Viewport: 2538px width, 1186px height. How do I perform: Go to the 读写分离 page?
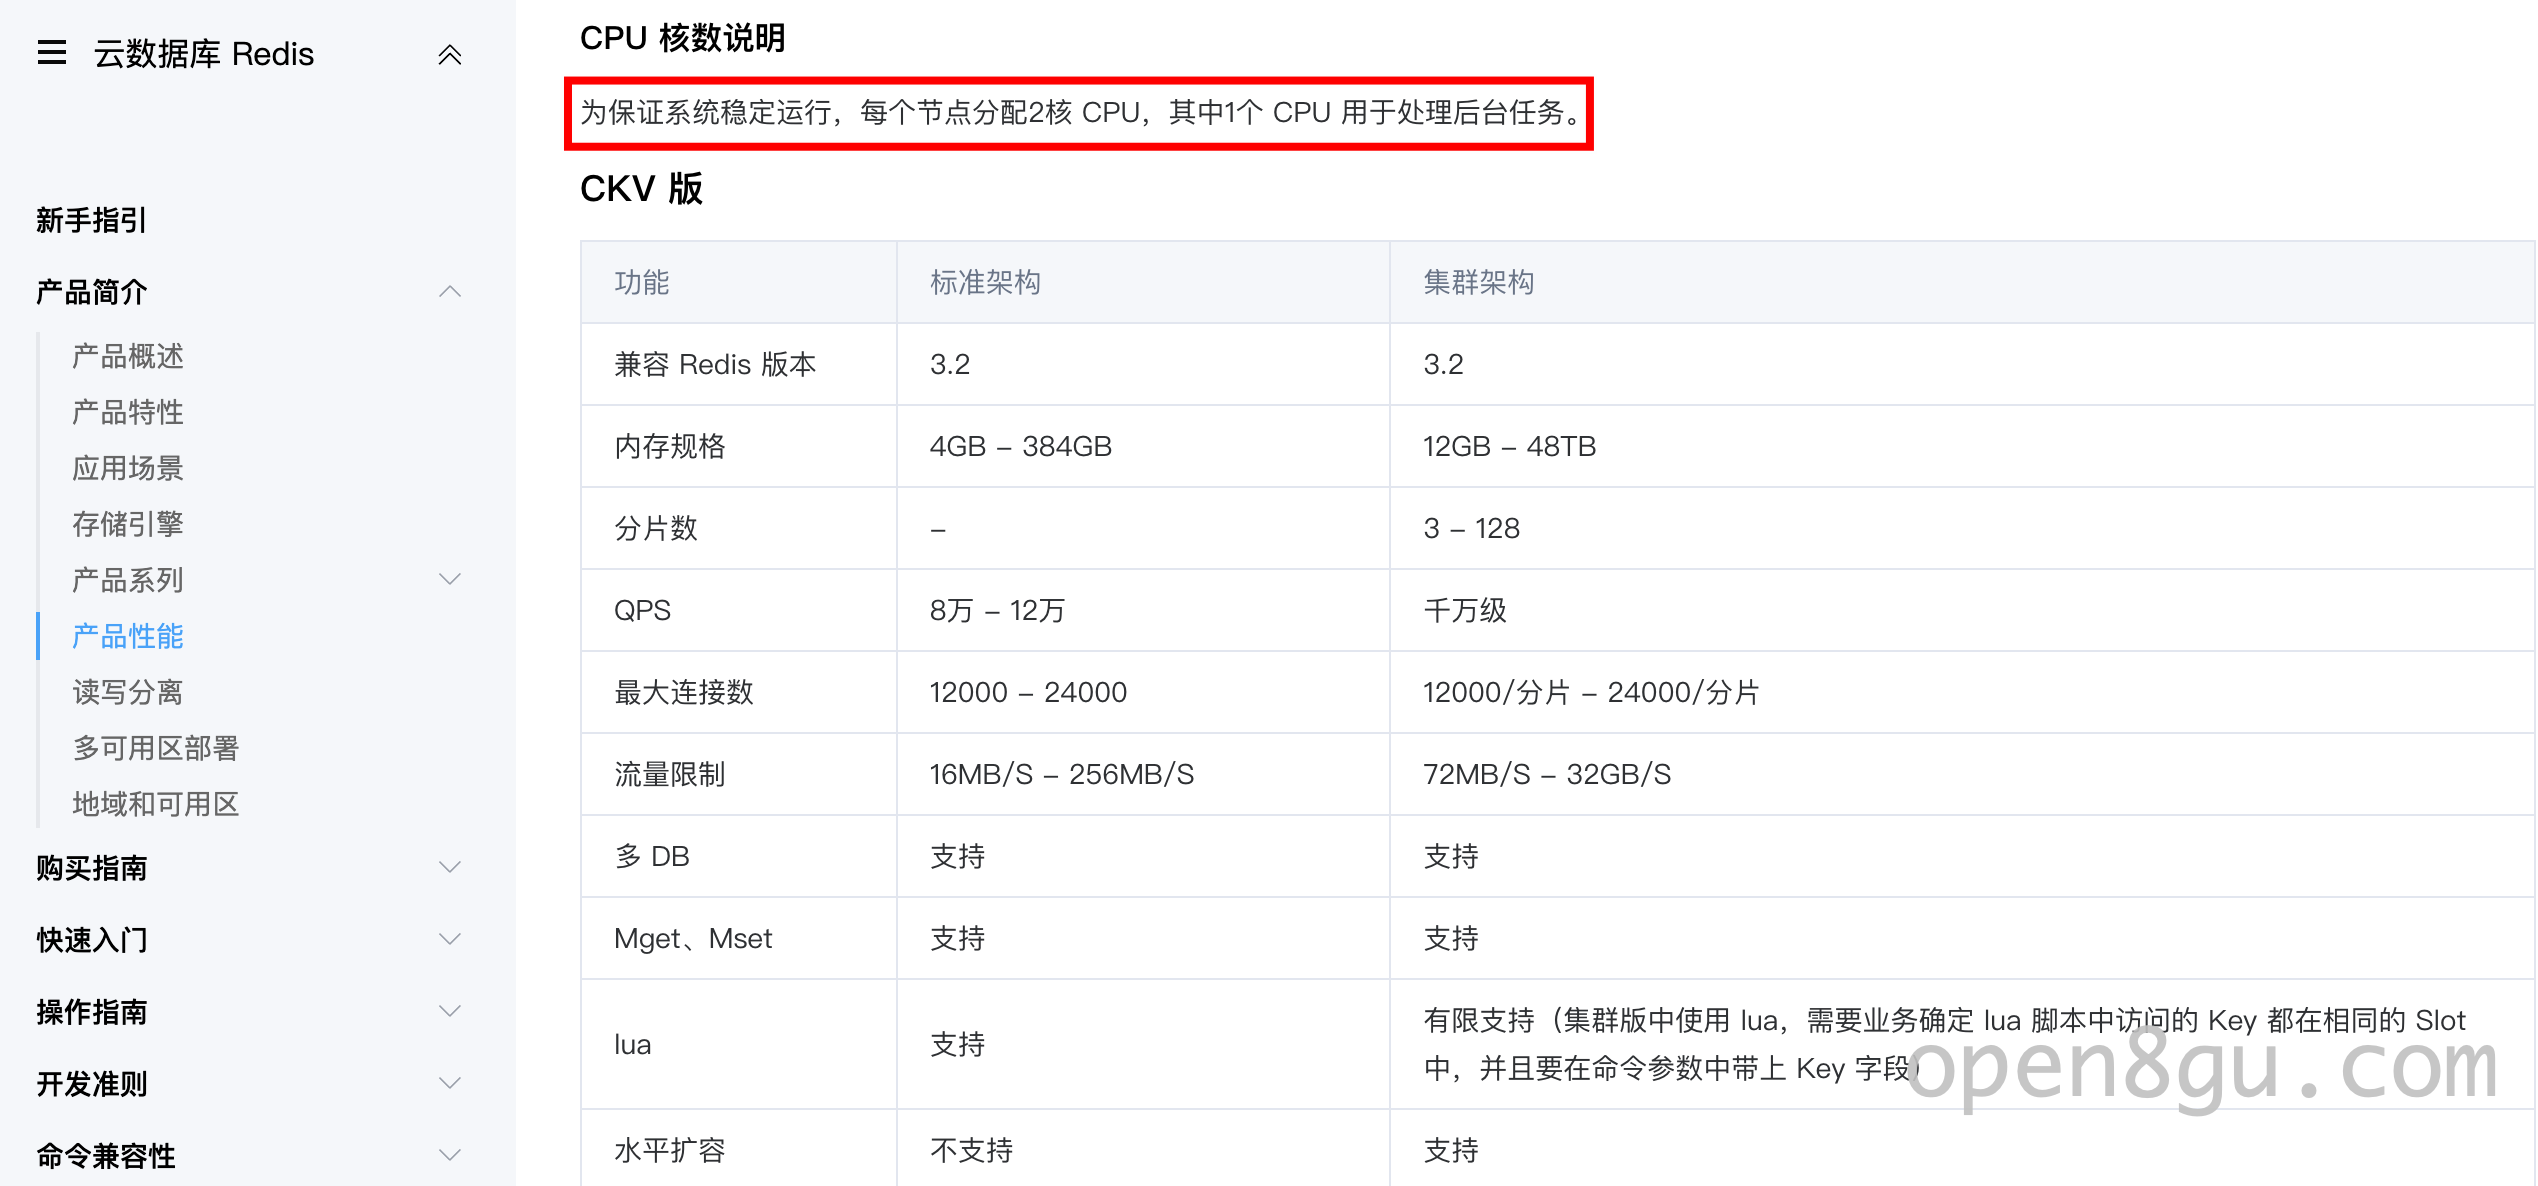click(x=128, y=692)
